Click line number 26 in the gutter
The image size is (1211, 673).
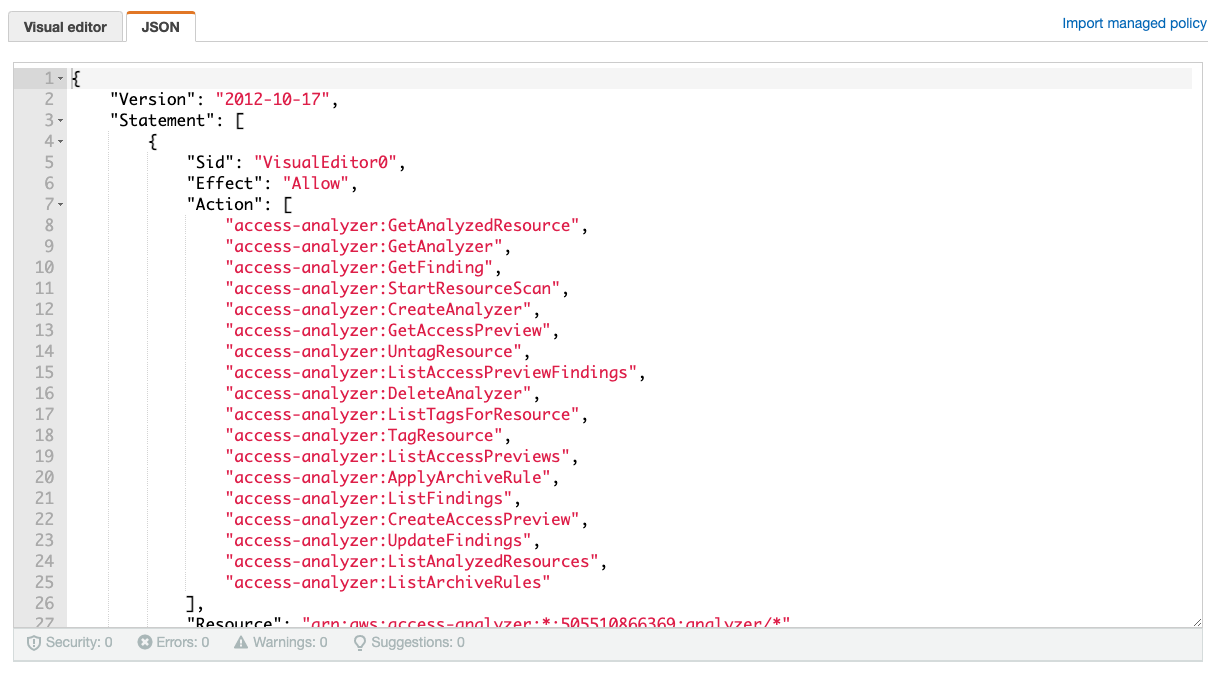[x=44, y=603]
